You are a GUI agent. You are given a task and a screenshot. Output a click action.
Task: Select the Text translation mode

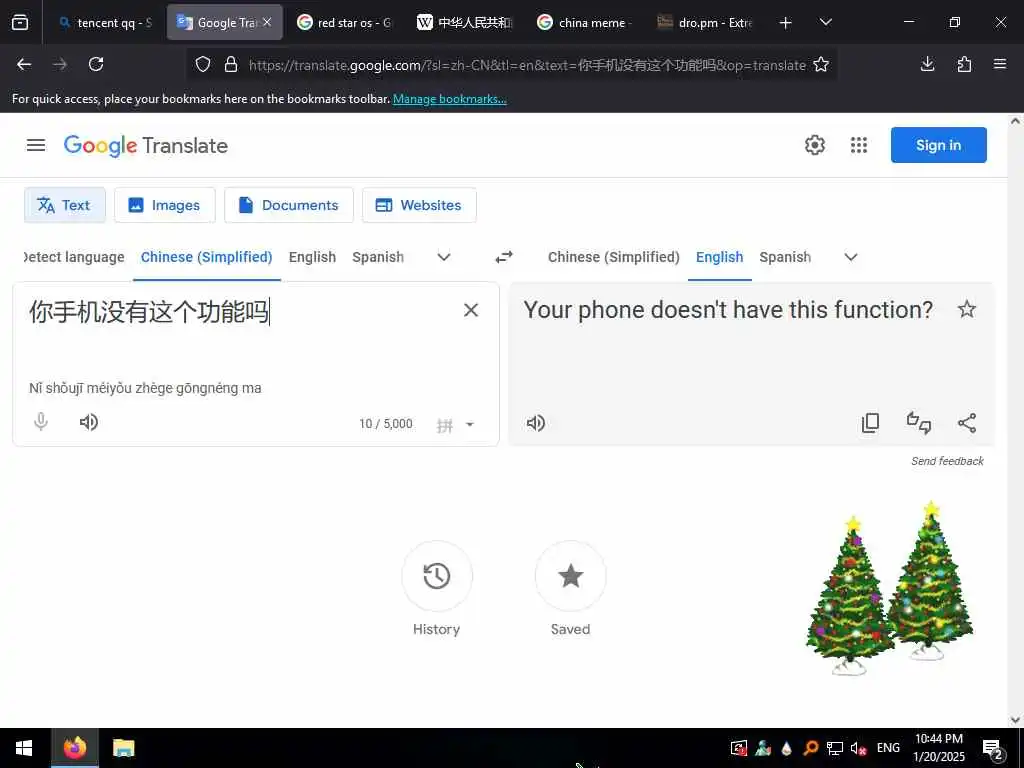(x=65, y=205)
